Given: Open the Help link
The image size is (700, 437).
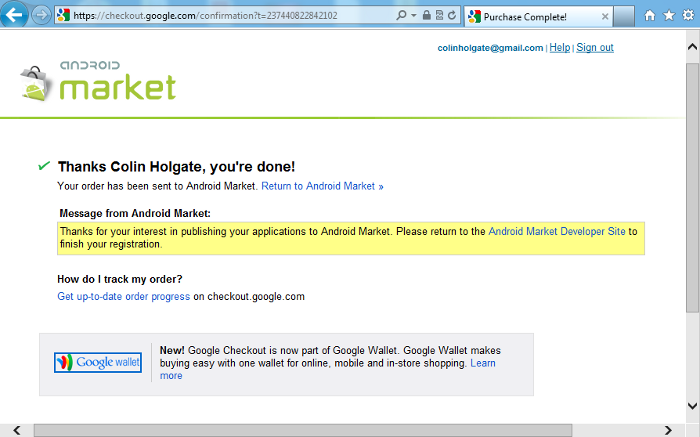Looking at the screenshot, I should click(x=560, y=47).
